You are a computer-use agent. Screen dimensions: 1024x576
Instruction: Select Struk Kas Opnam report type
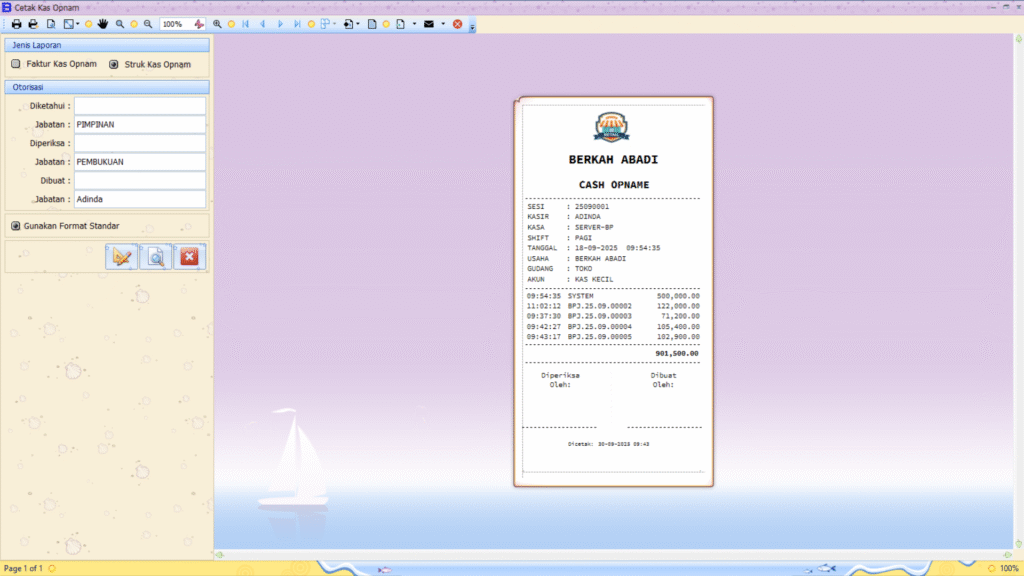point(113,64)
